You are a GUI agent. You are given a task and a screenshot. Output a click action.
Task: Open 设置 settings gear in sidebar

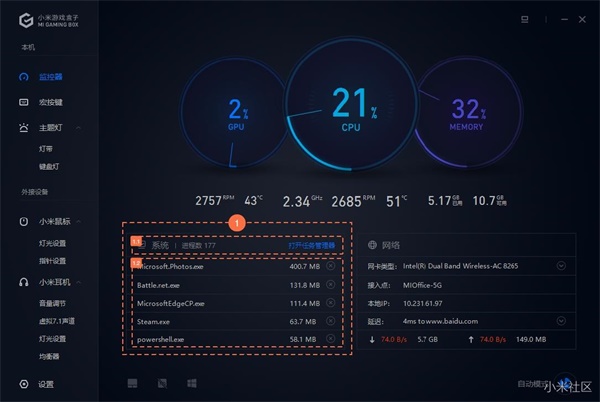pyautogui.click(x=24, y=384)
